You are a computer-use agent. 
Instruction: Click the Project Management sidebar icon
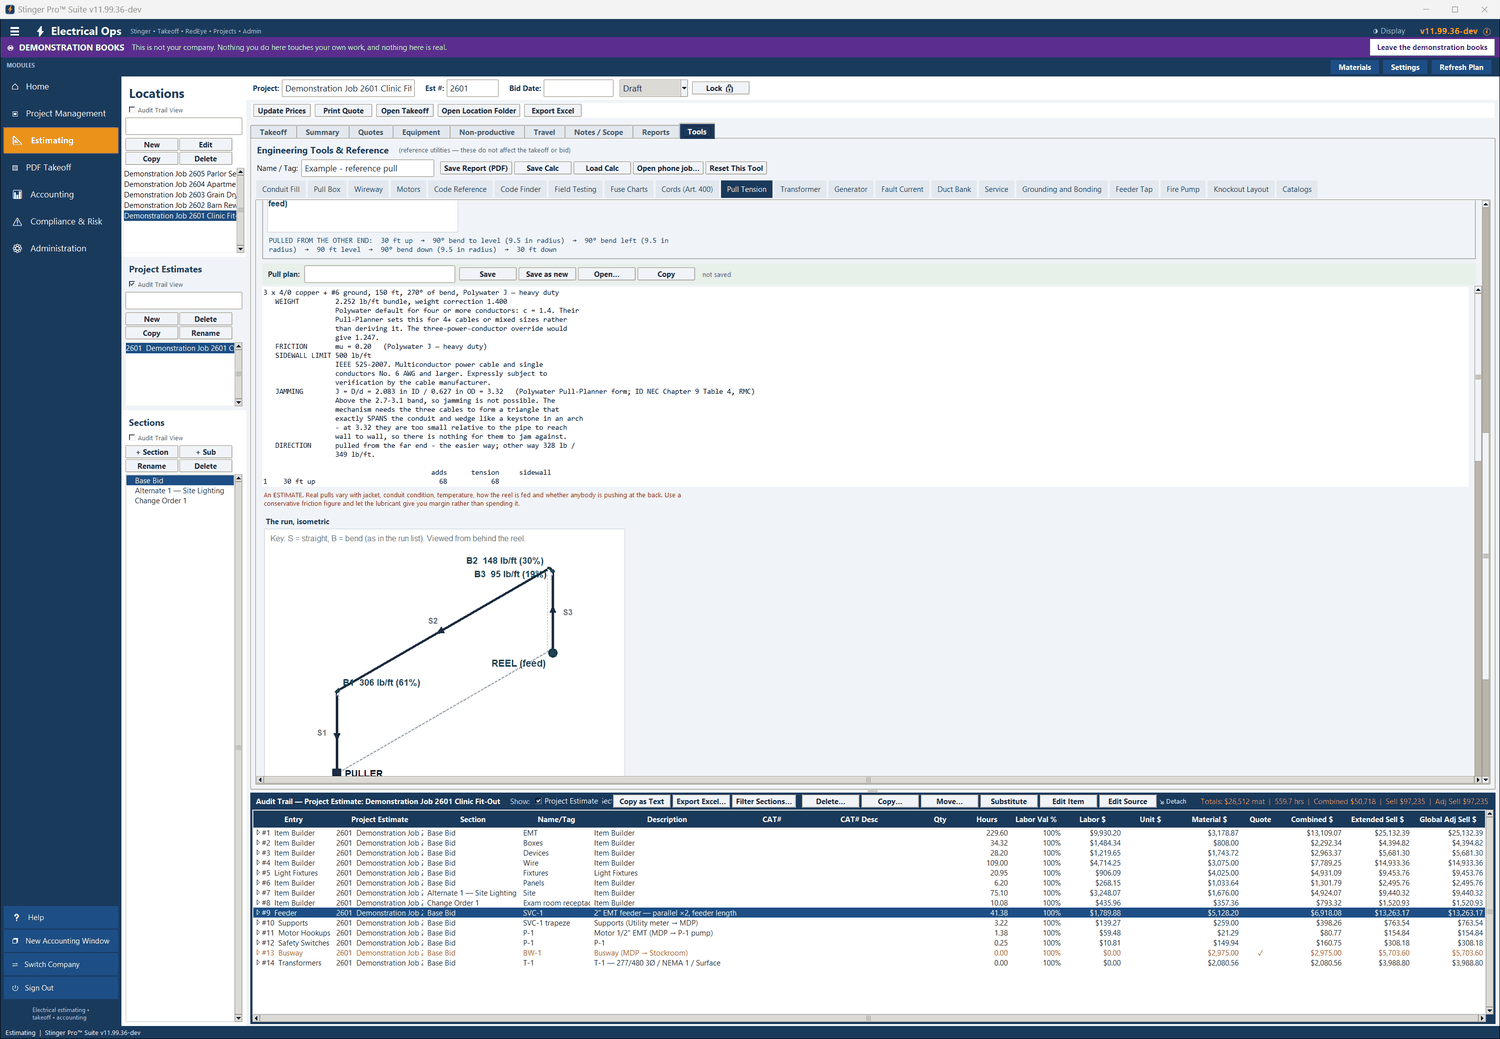click(x=16, y=114)
